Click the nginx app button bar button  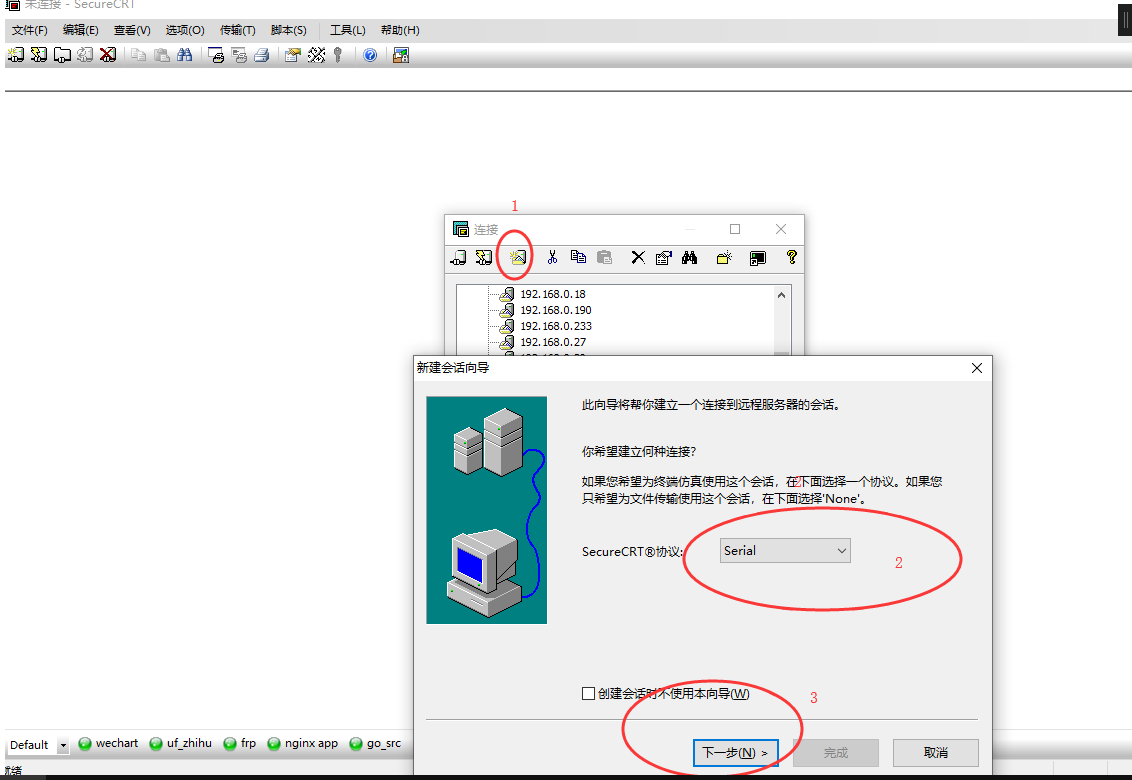coord(302,743)
